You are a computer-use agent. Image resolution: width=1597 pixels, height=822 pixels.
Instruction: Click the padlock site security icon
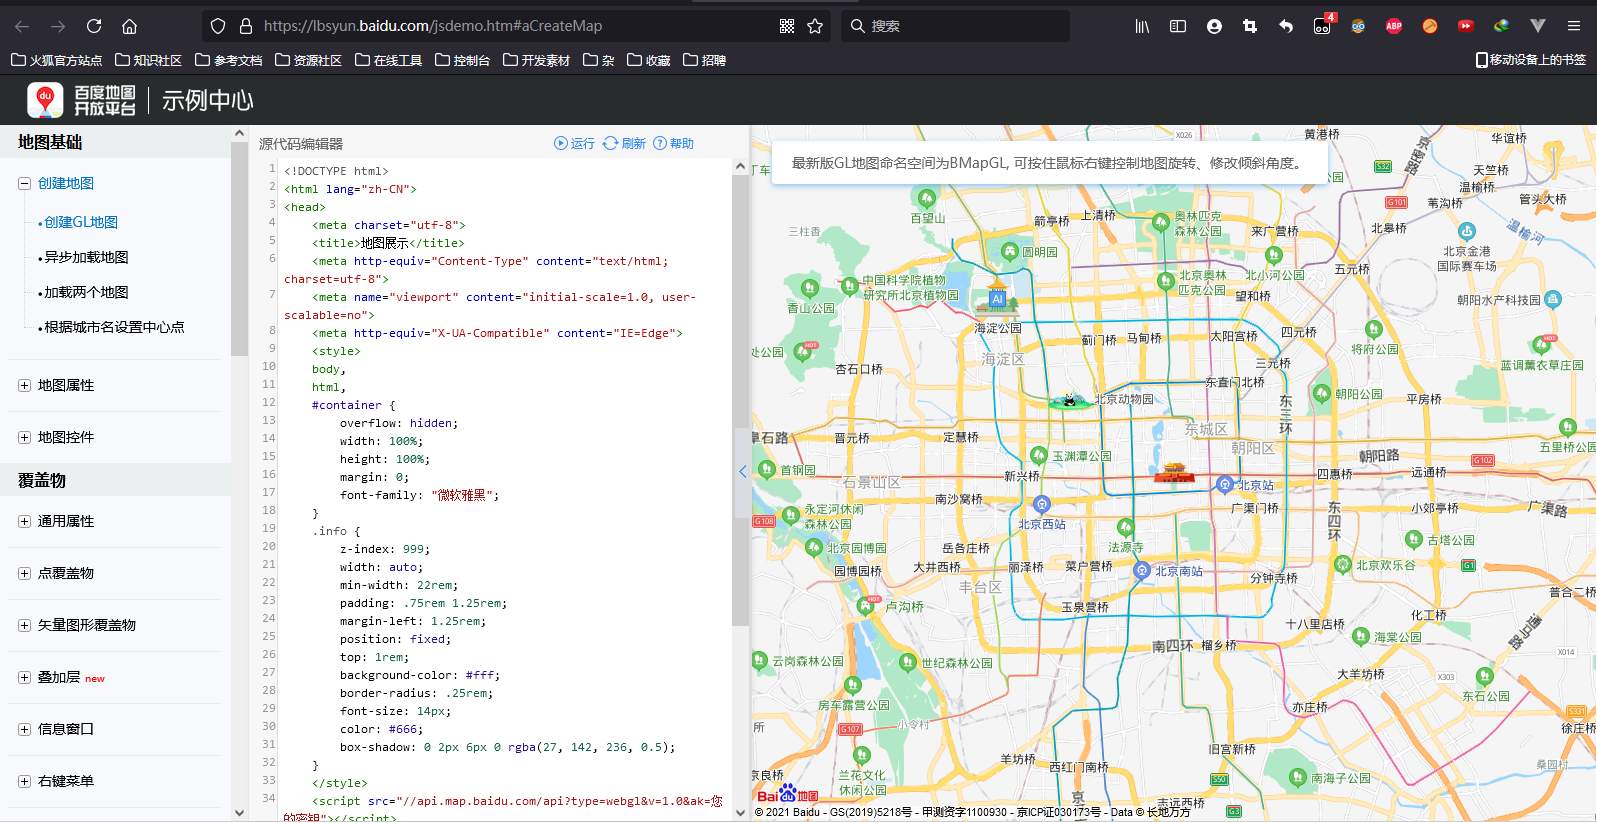click(245, 26)
